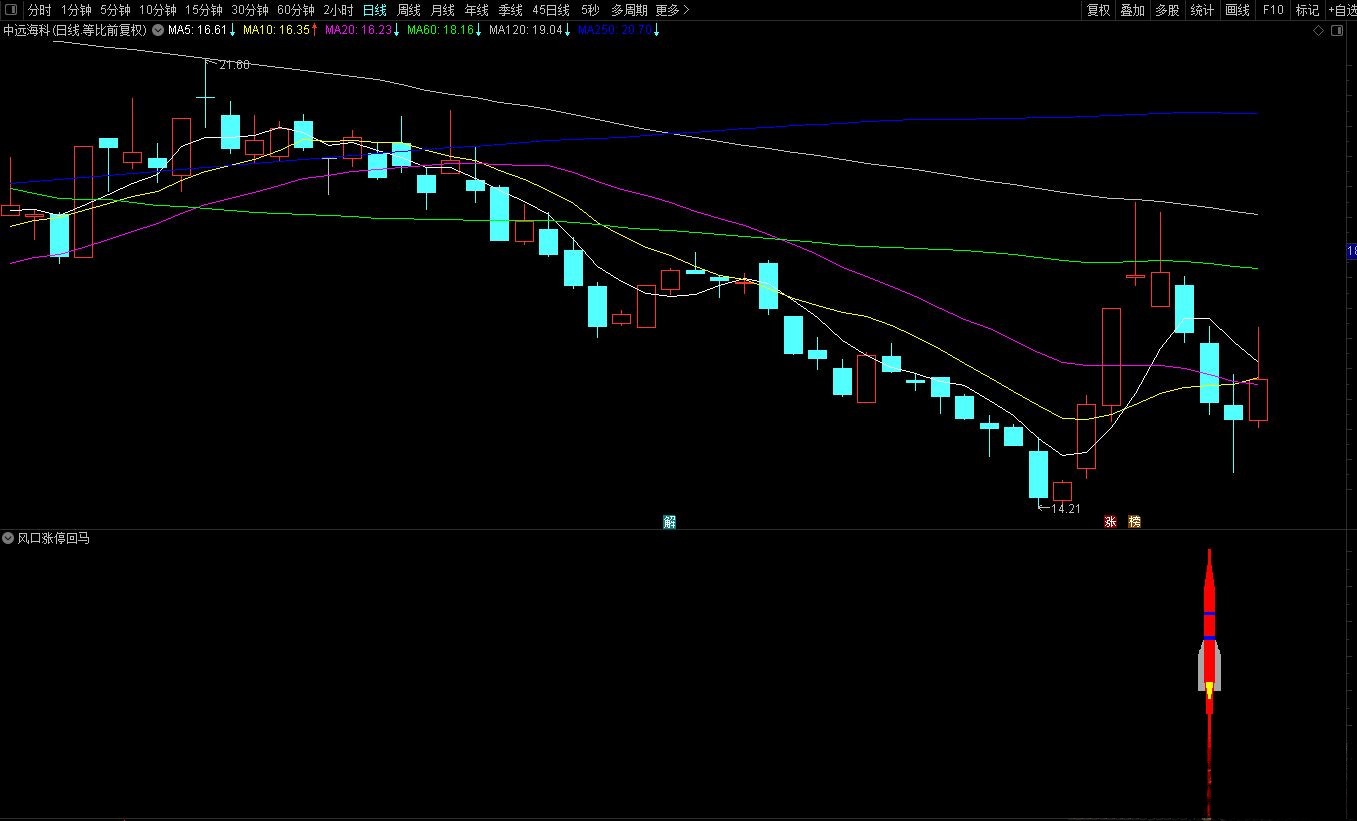This screenshot has width=1357, height=821.
Task: Expand the 更多 periods list
Action: tap(672, 10)
